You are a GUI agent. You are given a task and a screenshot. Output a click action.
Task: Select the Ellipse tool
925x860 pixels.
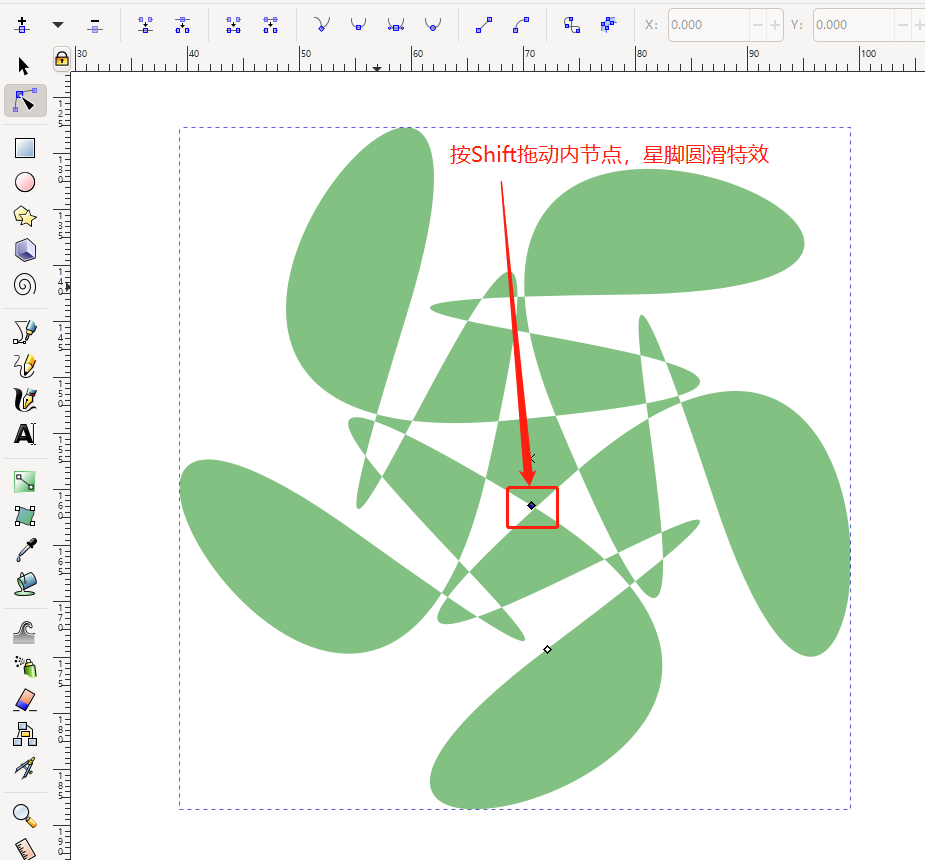25,182
